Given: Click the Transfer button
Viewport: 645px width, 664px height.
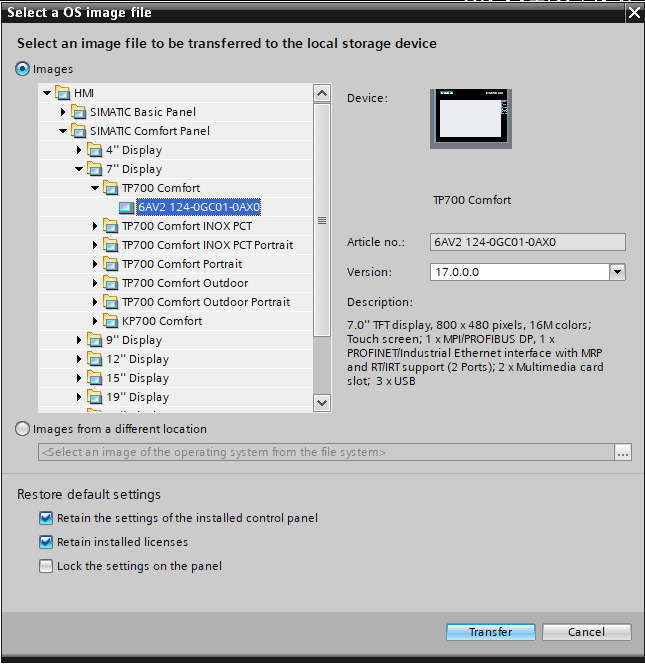Looking at the screenshot, I should 490,632.
